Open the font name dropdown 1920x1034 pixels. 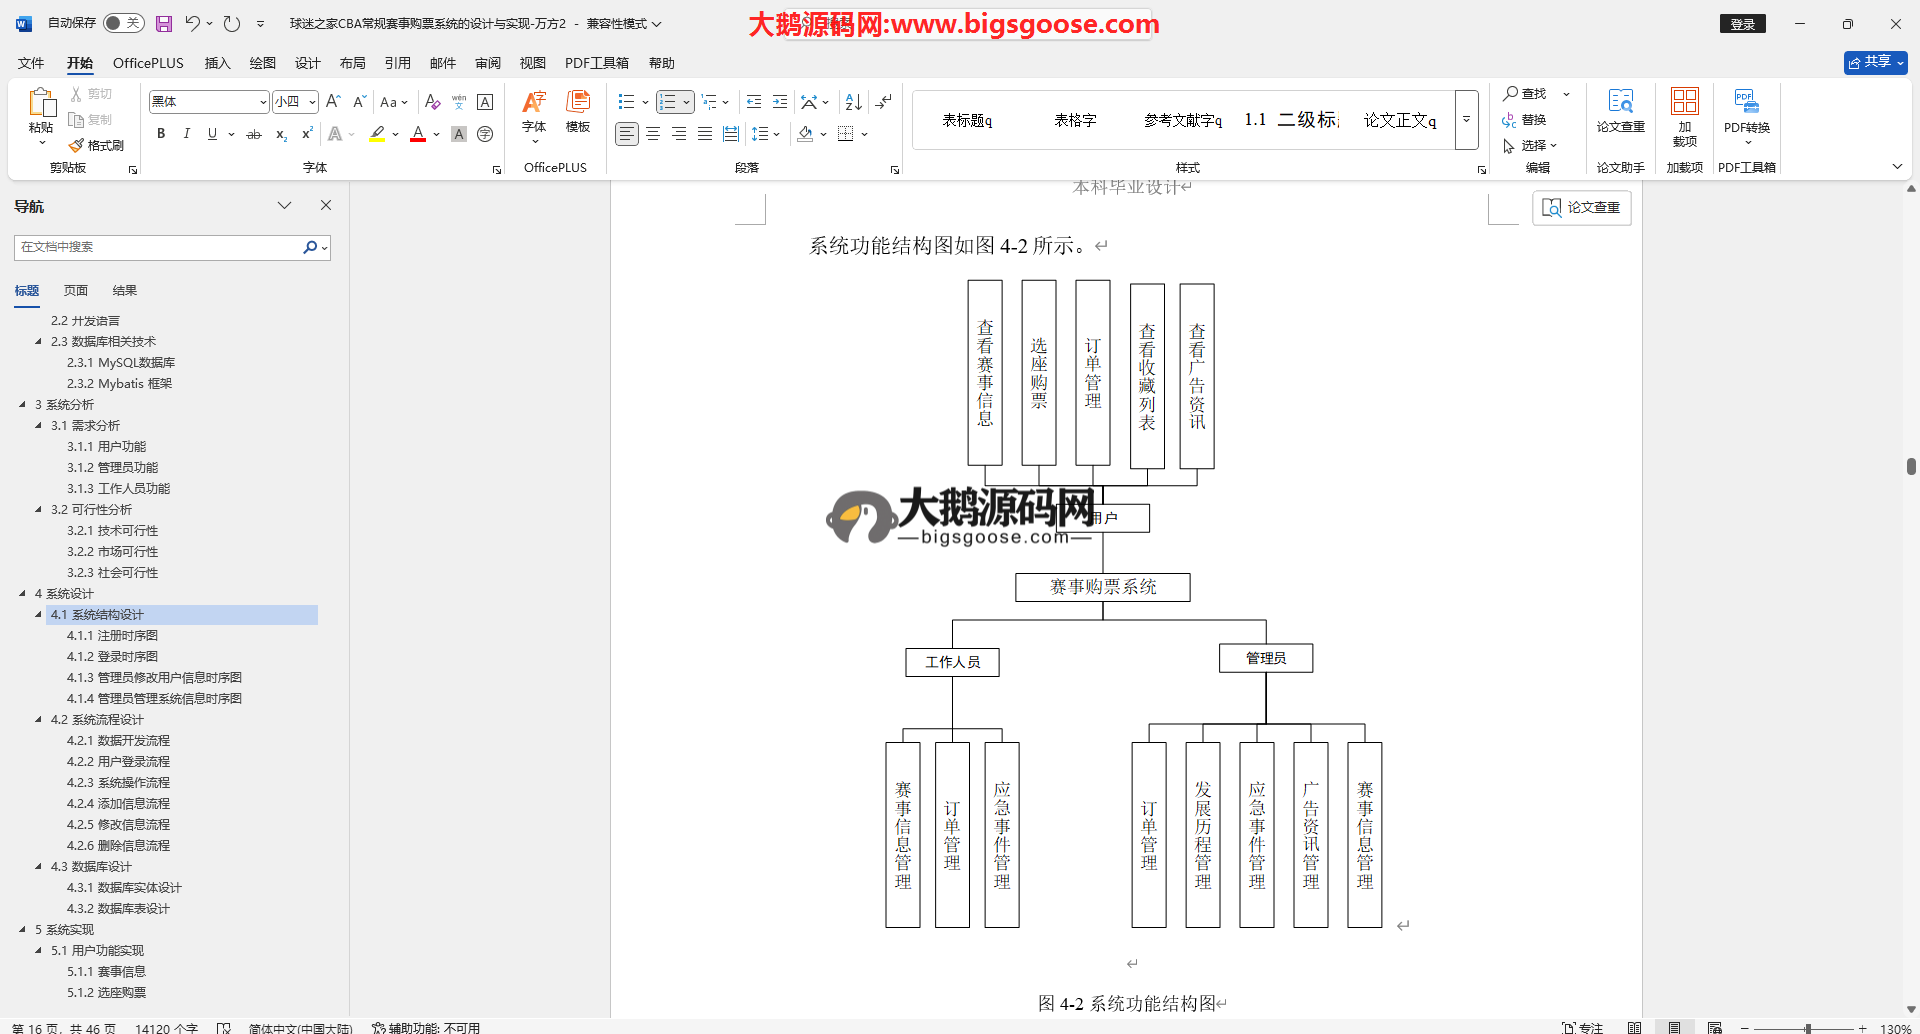click(263, 102)
